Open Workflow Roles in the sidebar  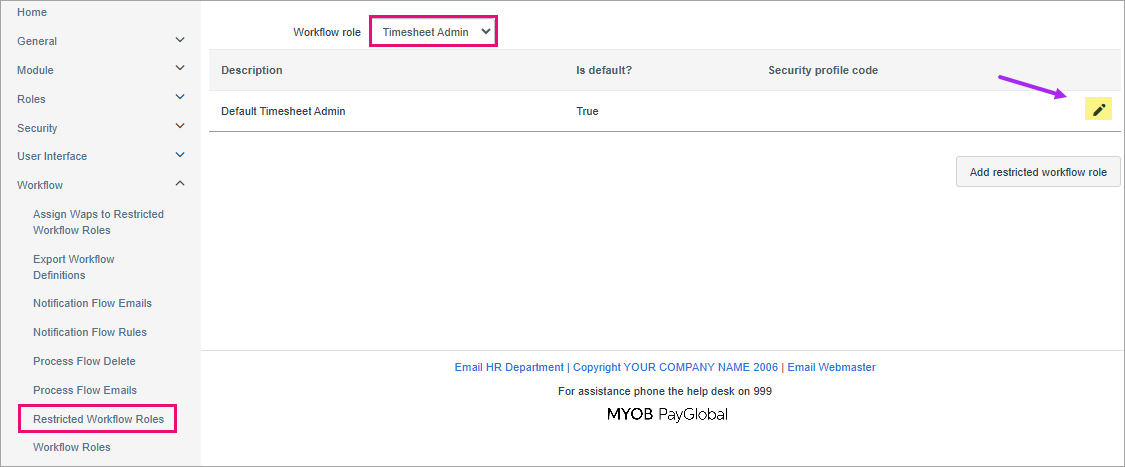click(72, 447)
